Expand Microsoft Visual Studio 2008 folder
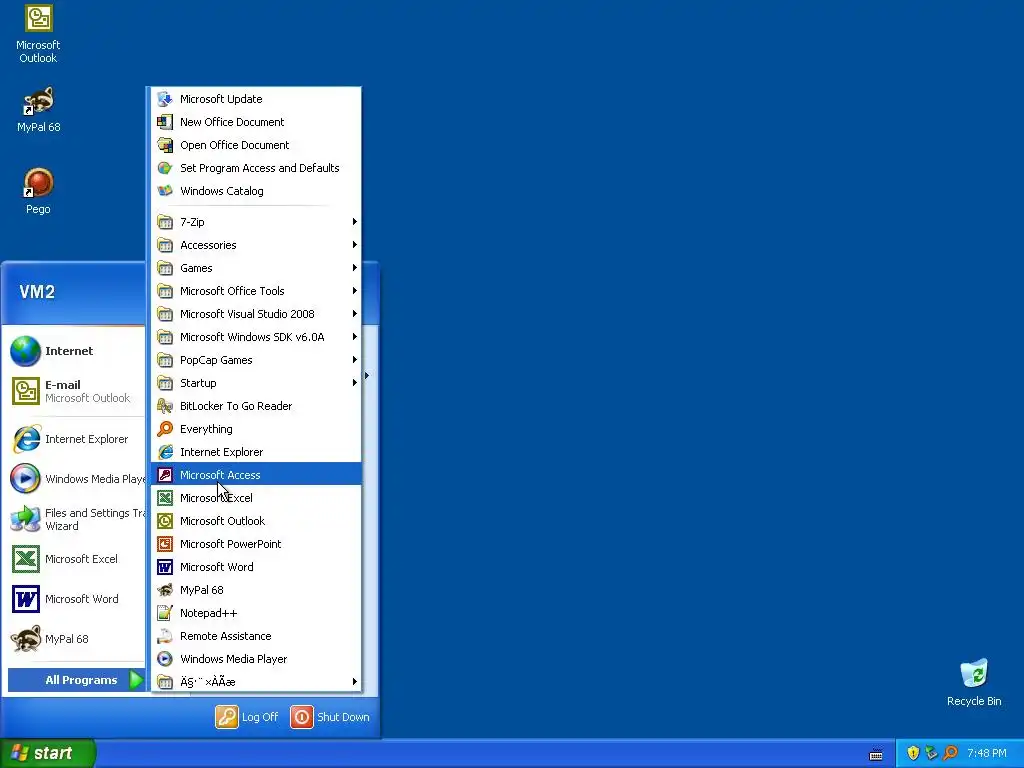 [256, 314]
